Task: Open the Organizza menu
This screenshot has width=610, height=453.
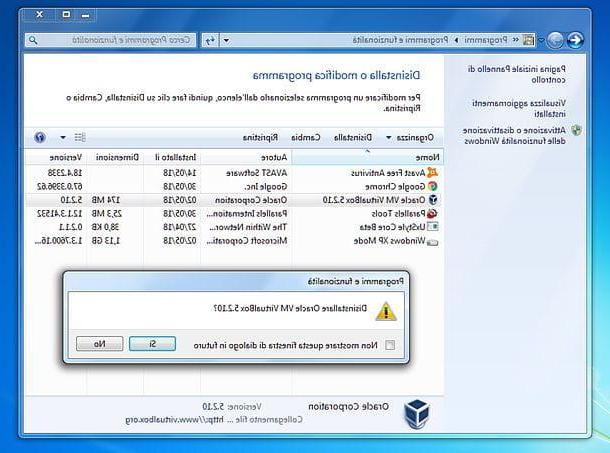Action: tap(415, 138)
